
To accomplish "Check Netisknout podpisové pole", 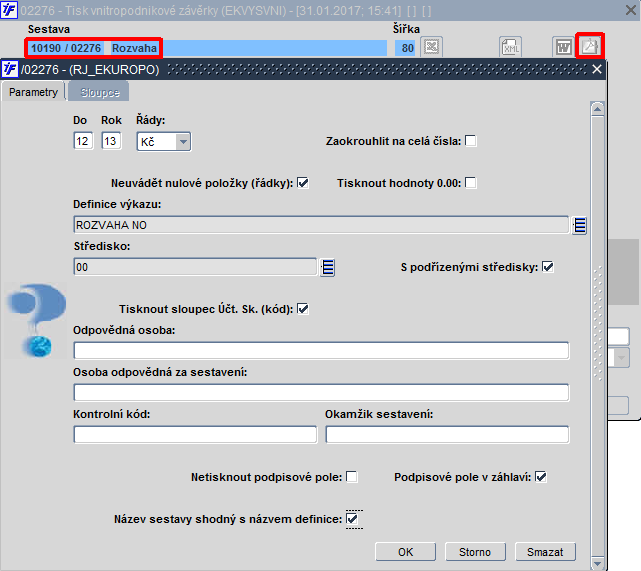I will click(x=352, y=477).
